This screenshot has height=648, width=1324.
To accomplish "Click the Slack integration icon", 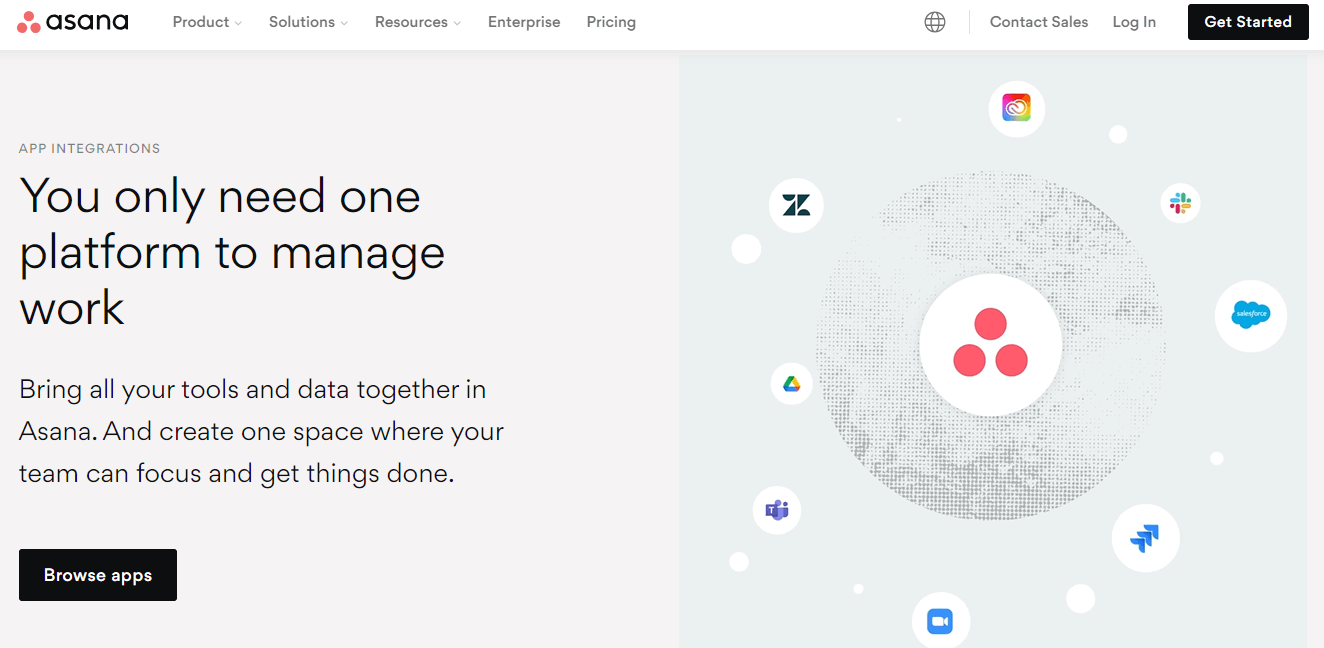I will (x=1181, y=203).
